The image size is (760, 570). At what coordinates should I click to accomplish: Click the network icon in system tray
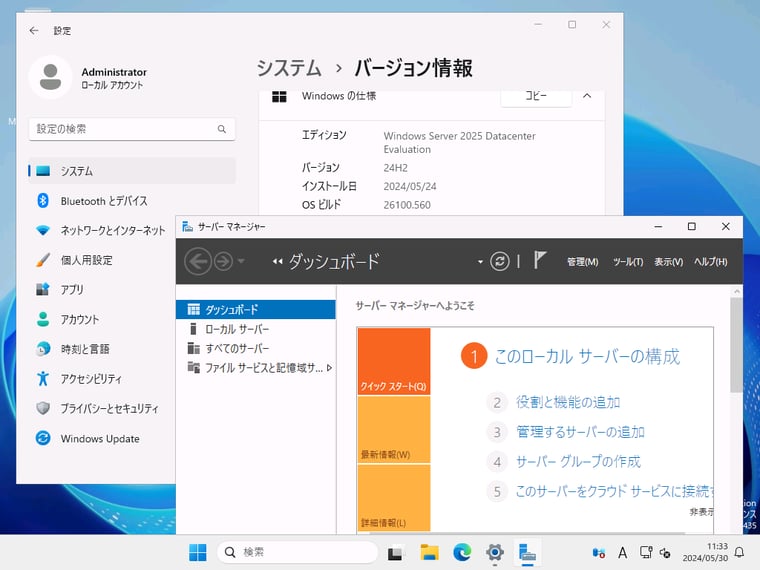tap(645, 552)
